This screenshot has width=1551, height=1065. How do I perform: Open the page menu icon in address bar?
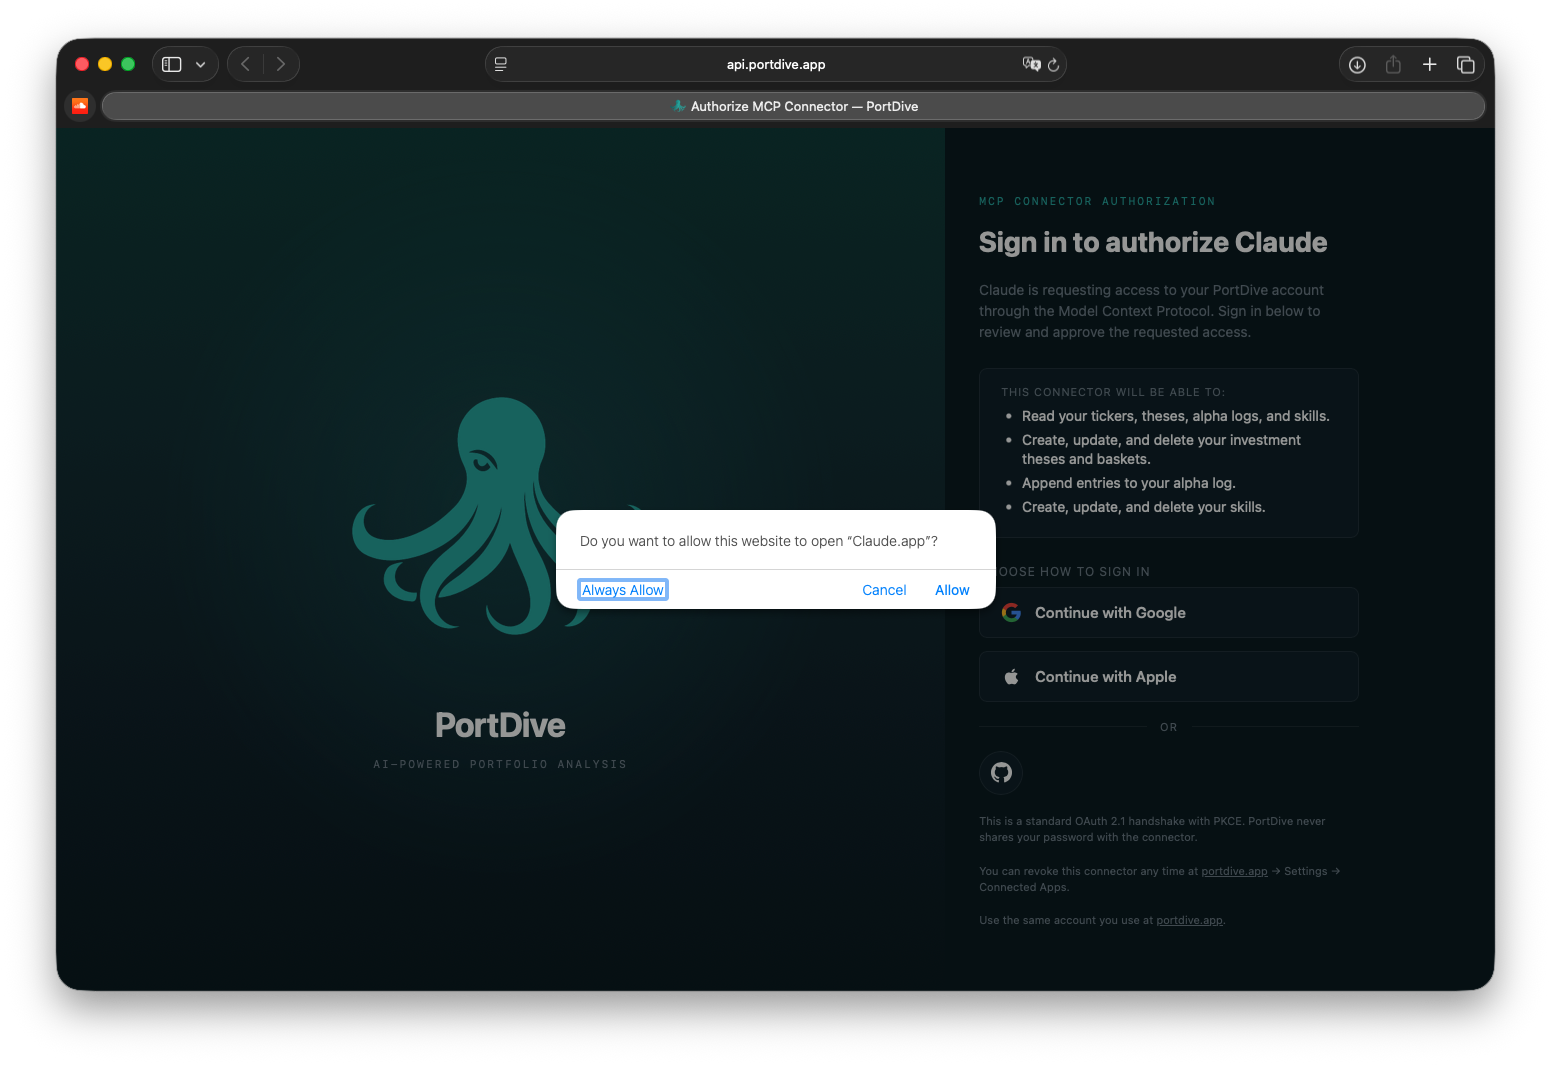click(x=501, y=64)
